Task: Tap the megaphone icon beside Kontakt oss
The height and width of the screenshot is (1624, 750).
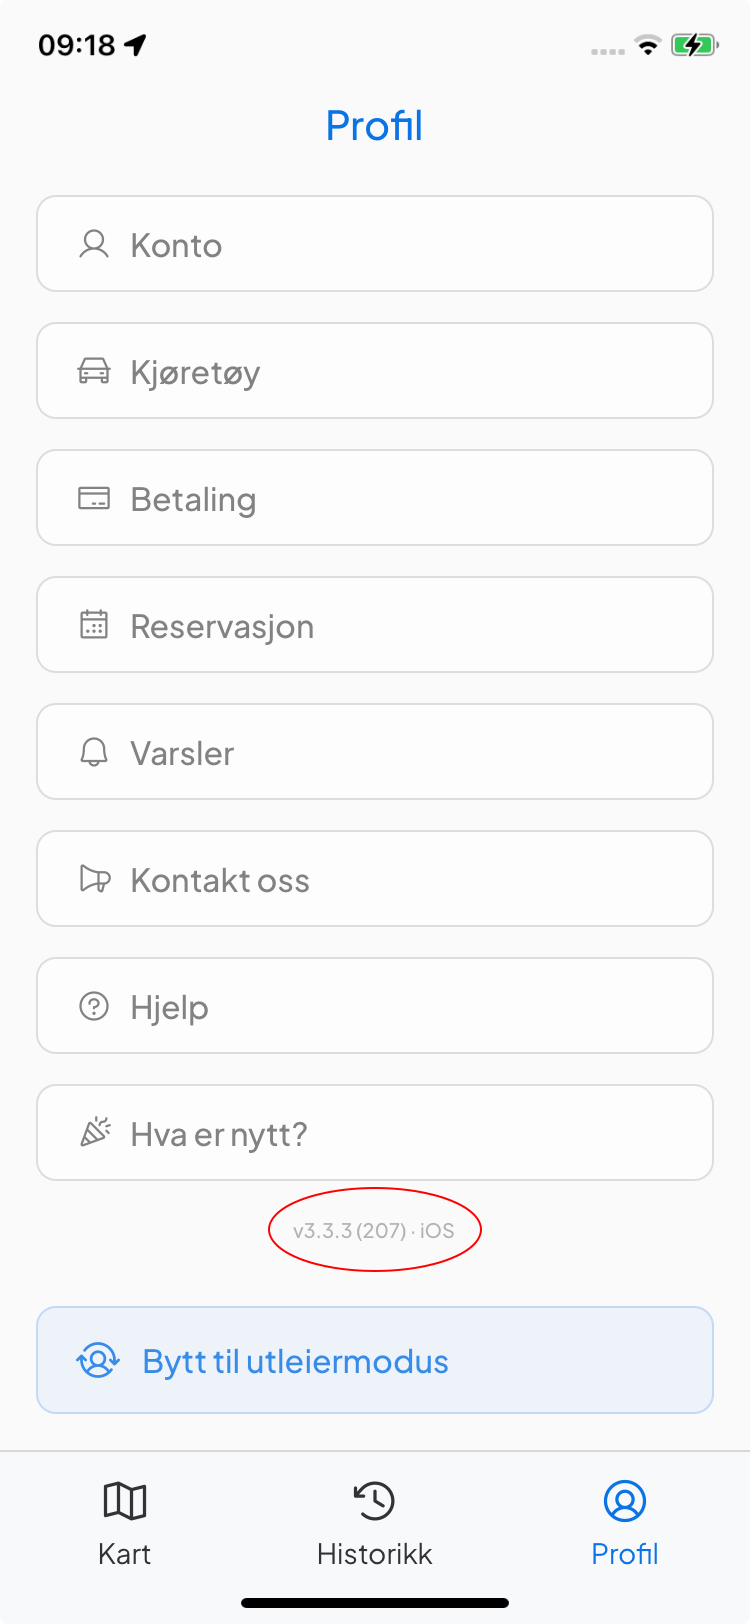Action: tap(95, 879)
